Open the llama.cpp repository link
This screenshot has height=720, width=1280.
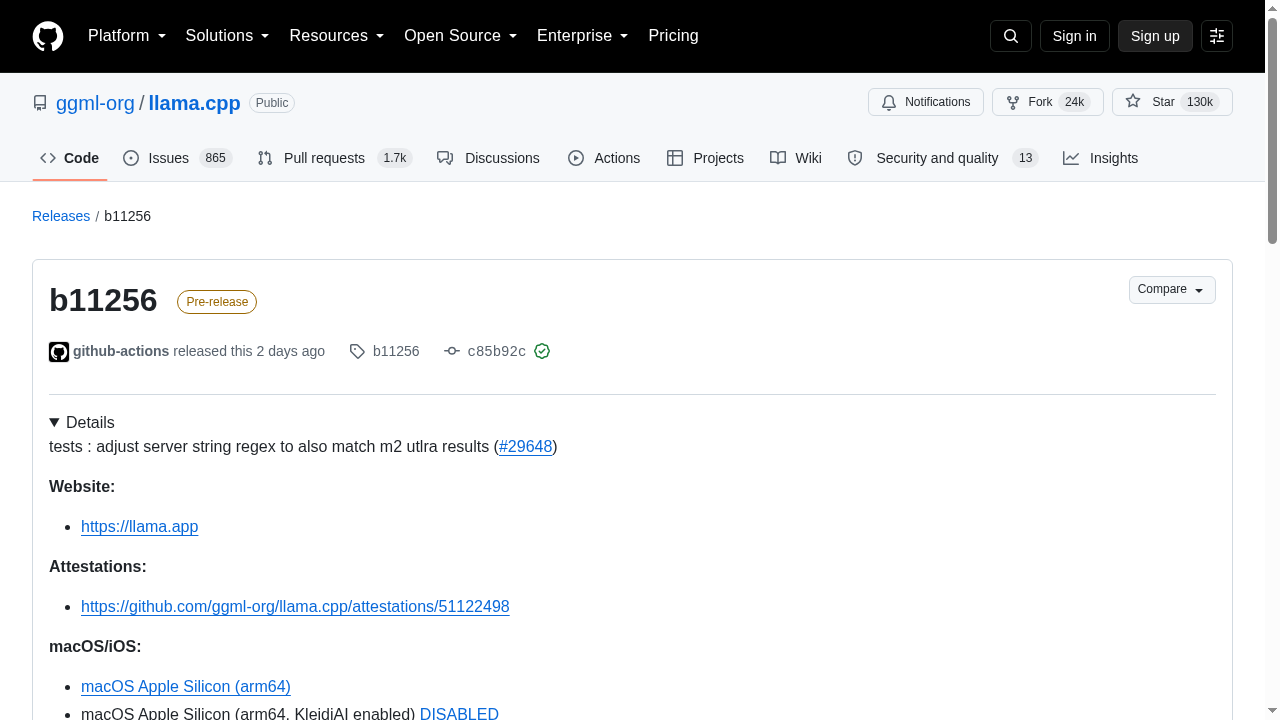click(194, 103)
